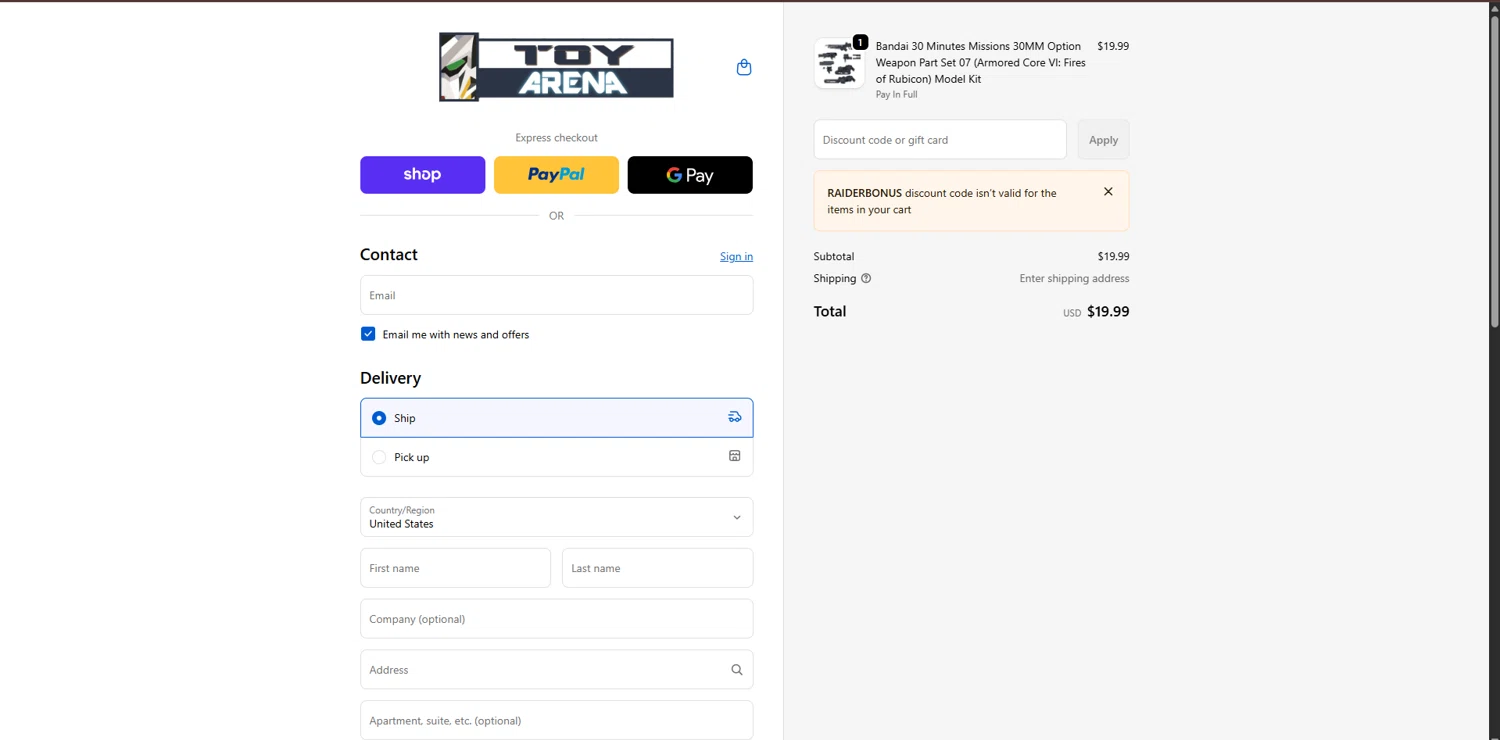Click the Toy Arena logo
The height and width of the screenshot is (740, 1500).
click(x=556, y=67)
